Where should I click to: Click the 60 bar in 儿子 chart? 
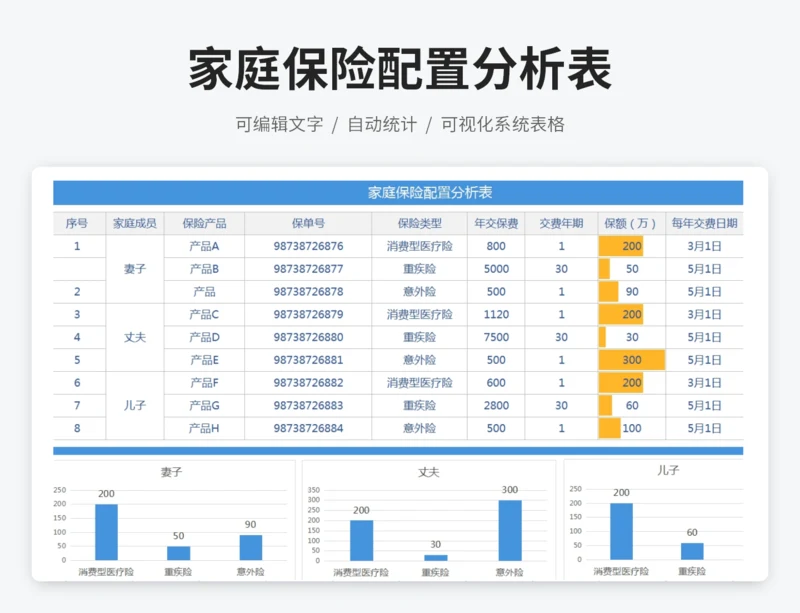pos(692,551)
